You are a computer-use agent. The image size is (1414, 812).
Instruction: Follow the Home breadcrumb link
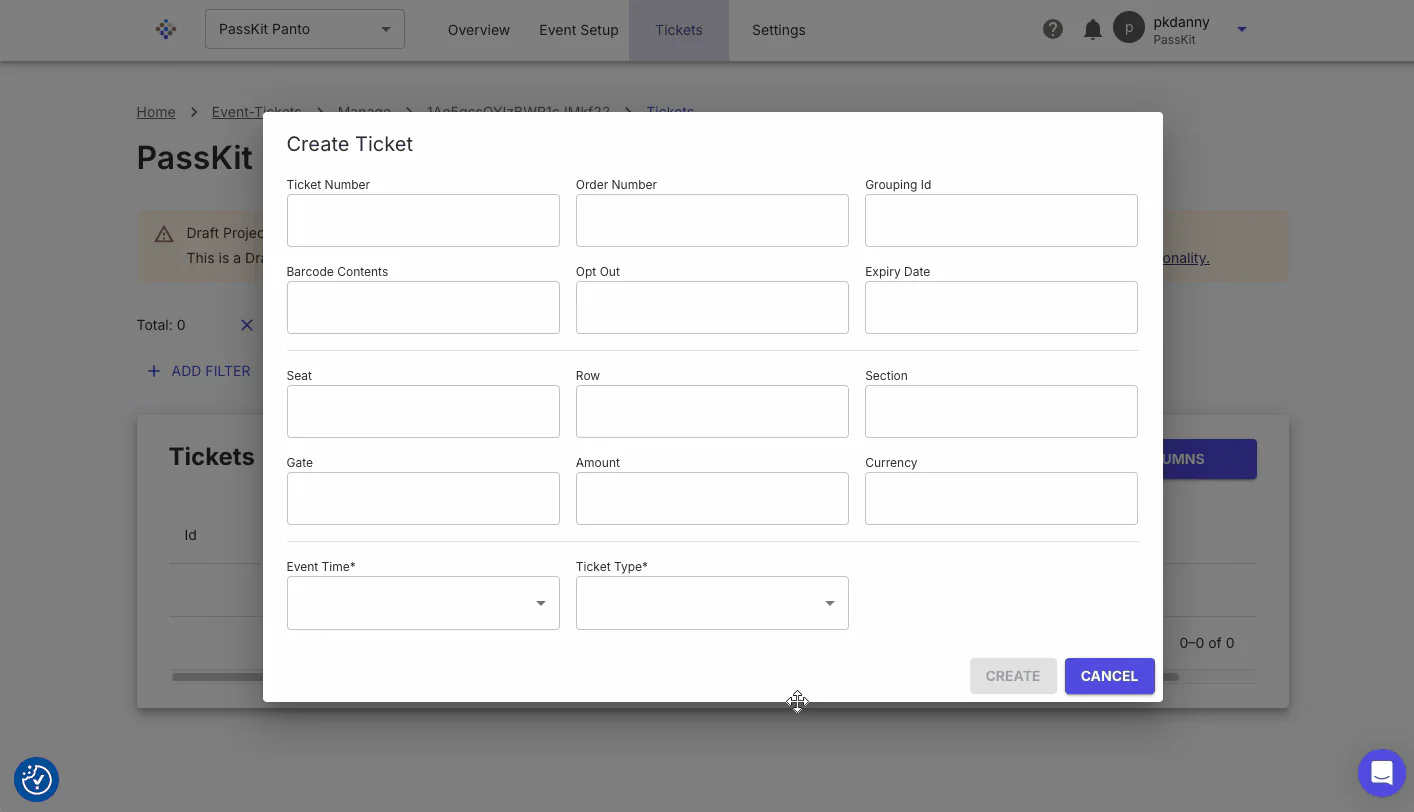pos(156,112)
